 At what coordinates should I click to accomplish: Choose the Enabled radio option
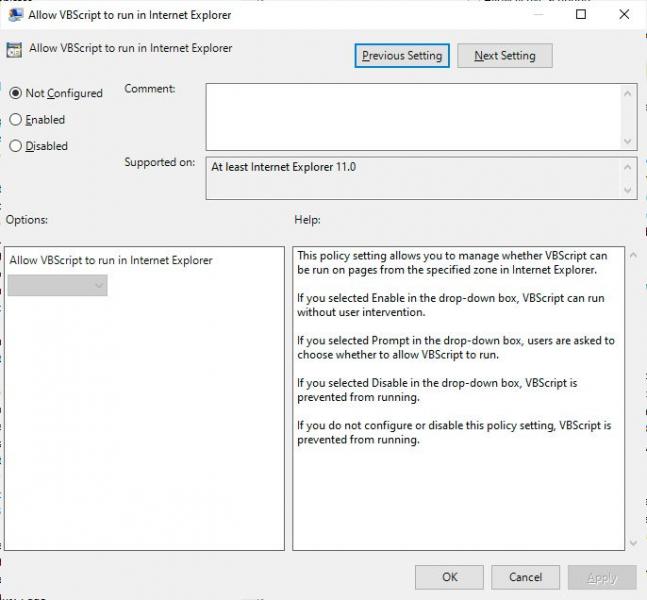coord(16,120)
